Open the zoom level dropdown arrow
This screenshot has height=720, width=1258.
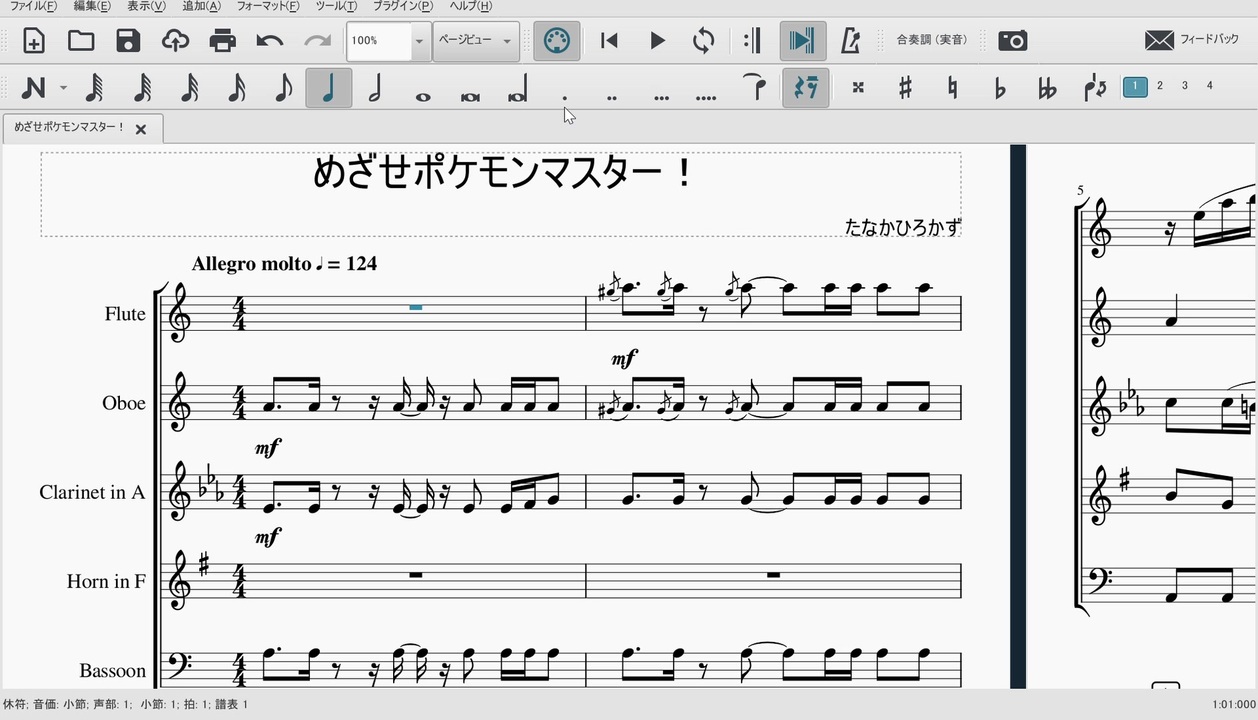[x=420, y=41]
